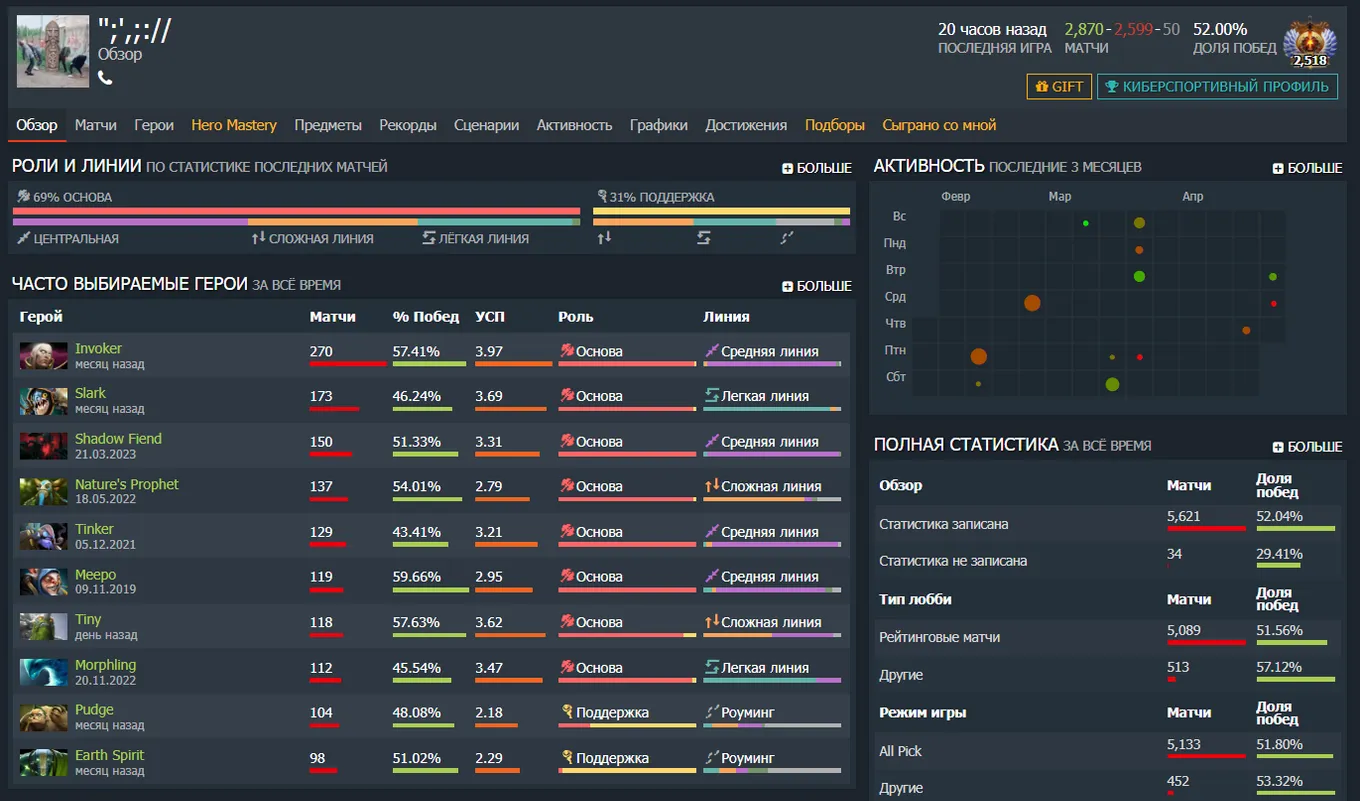Click the Рейтинговые матчи row label
The image size is (1360, 801).
[939, 637]
